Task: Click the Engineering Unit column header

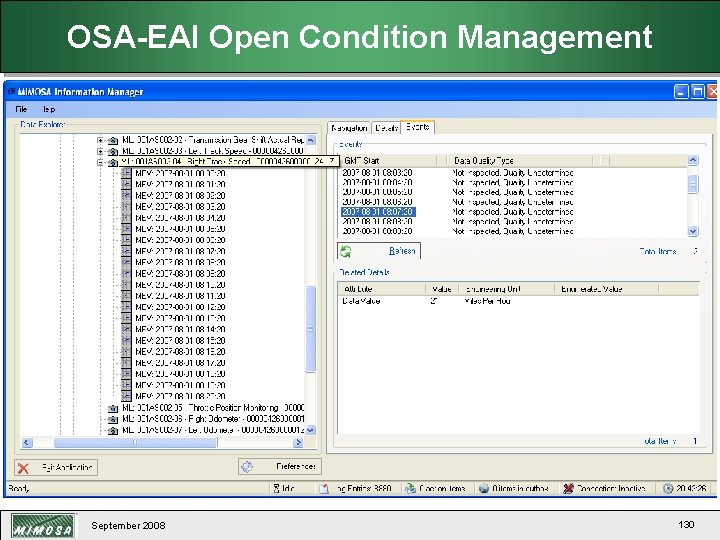Action: [507, 289]
